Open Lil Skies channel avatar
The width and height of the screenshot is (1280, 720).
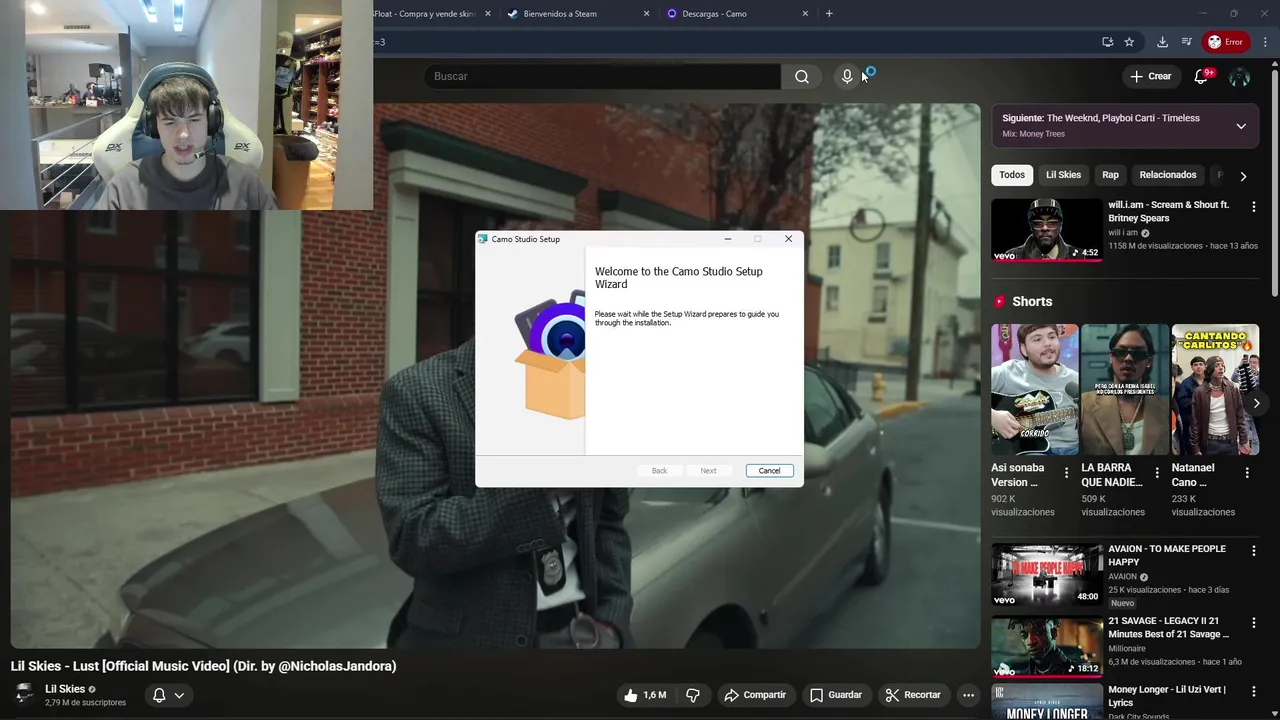[x=23, y=694]
